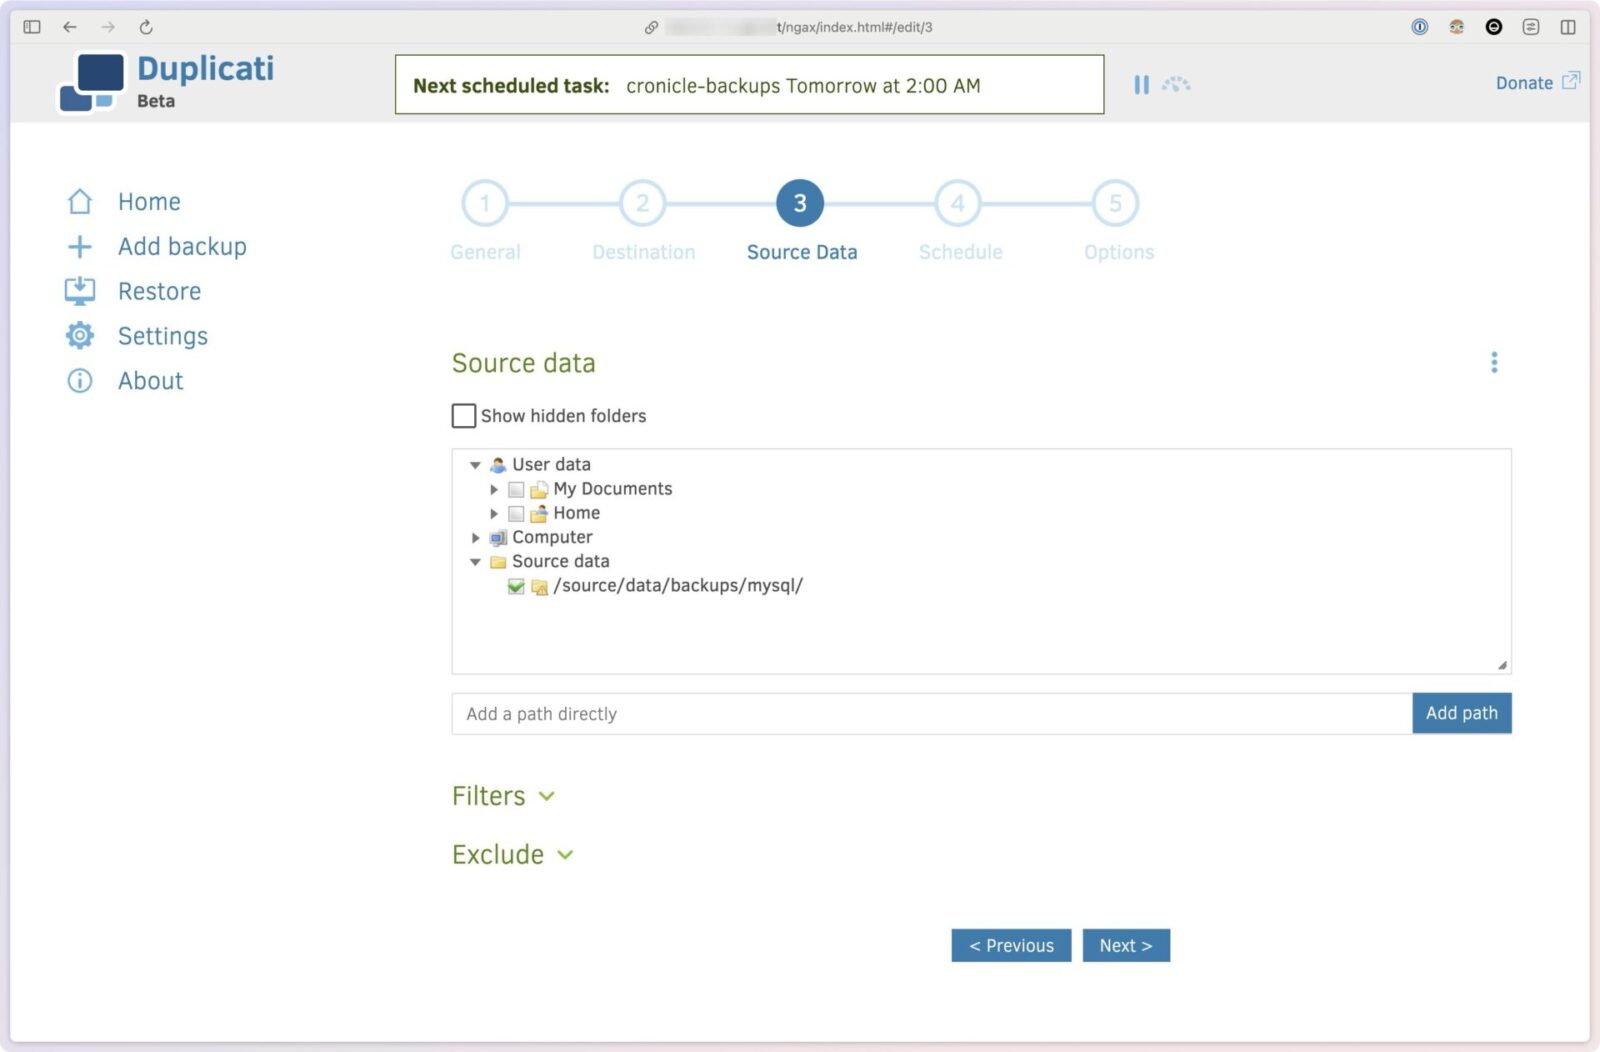
Task: Click the Add path button
Action: click(x=1461, y=713)
